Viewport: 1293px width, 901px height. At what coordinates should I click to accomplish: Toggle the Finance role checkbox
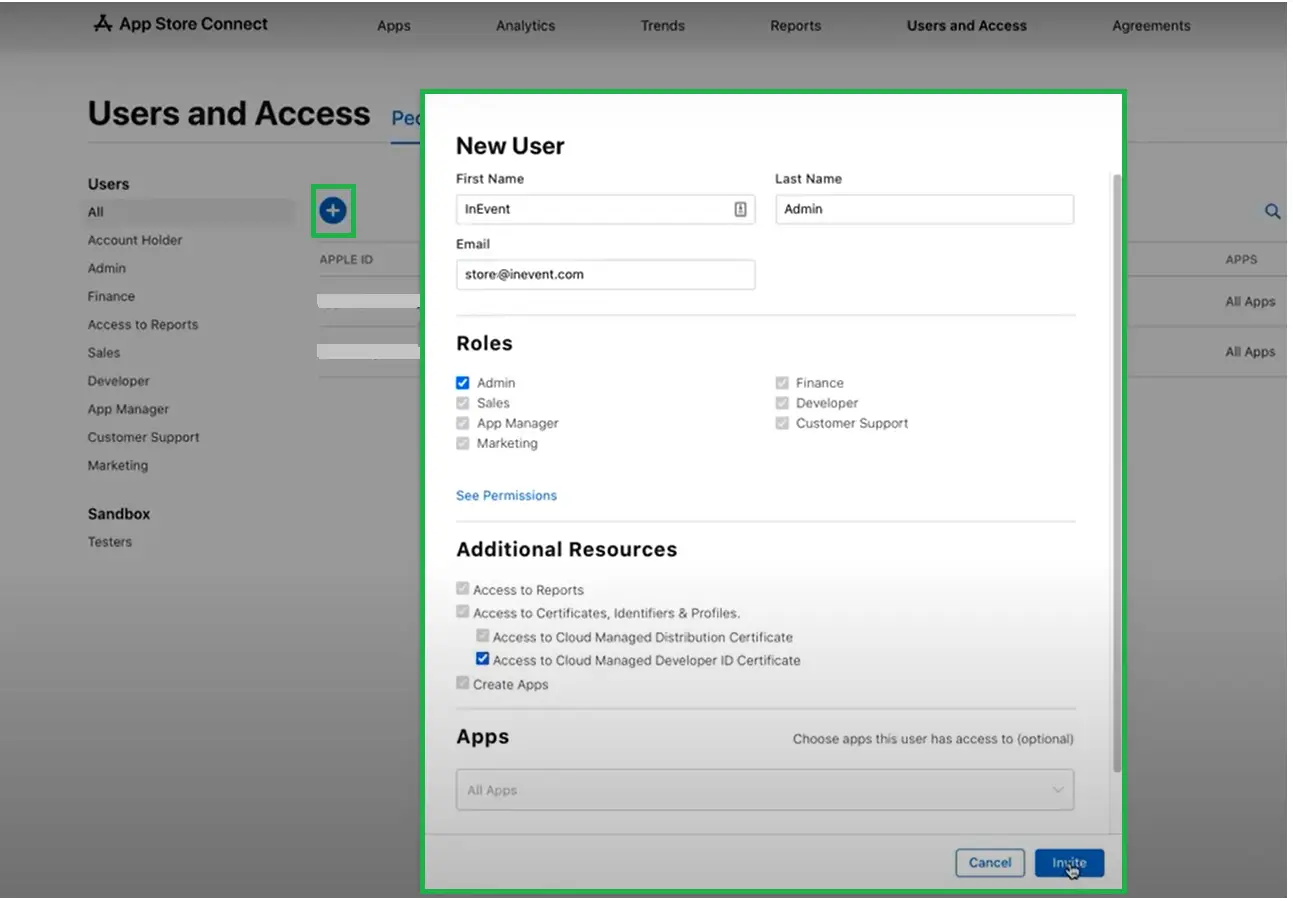[782, 383]
